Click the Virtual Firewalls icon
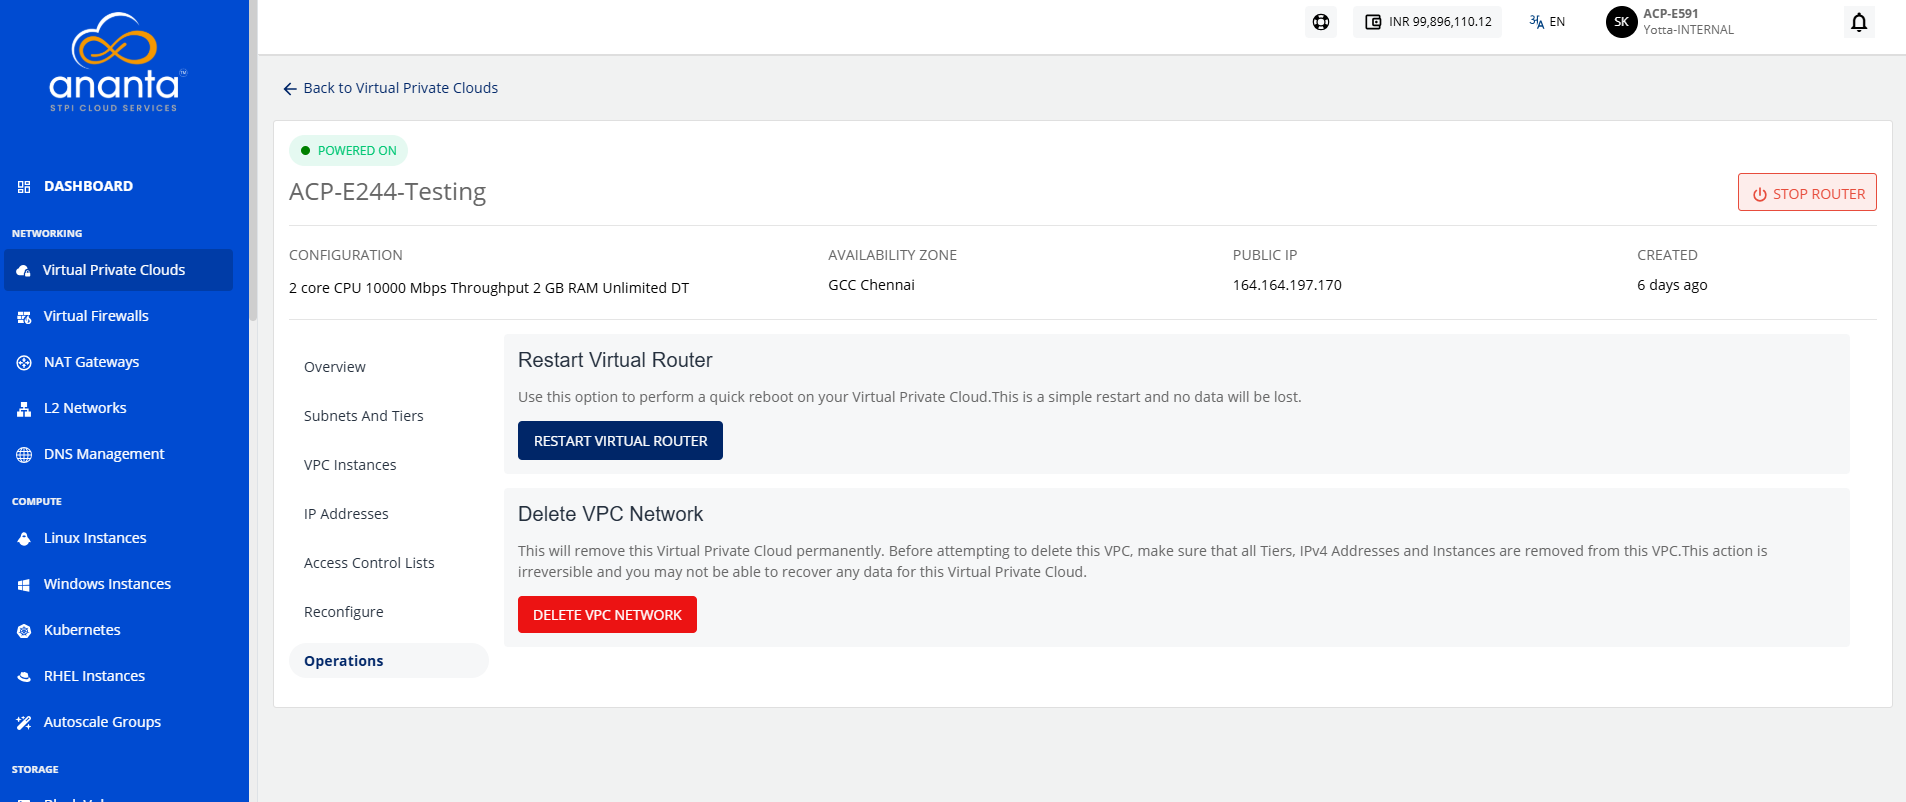This screenshot has width=1906, height=802. (24, 317)
